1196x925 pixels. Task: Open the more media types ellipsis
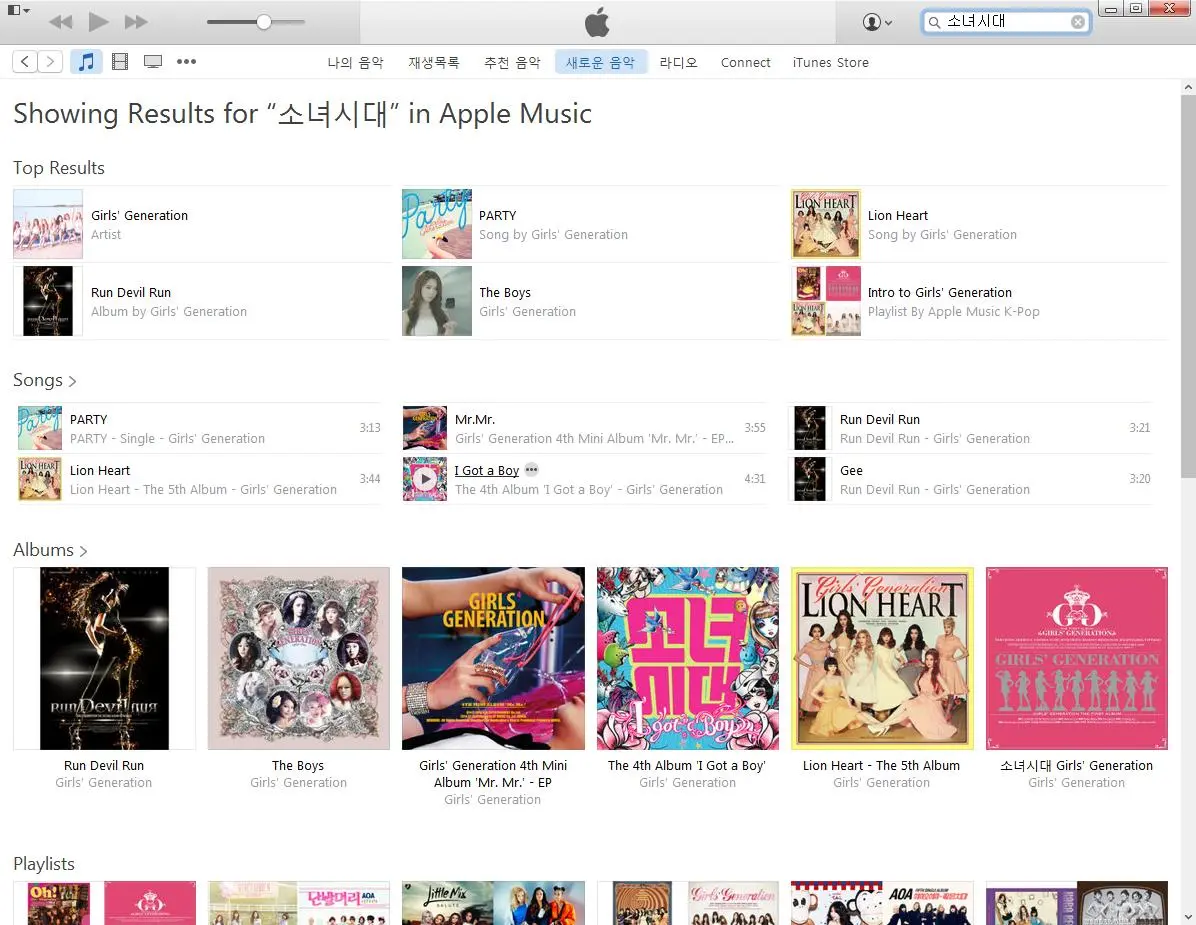pyautogui.click(x=186, y=62)
